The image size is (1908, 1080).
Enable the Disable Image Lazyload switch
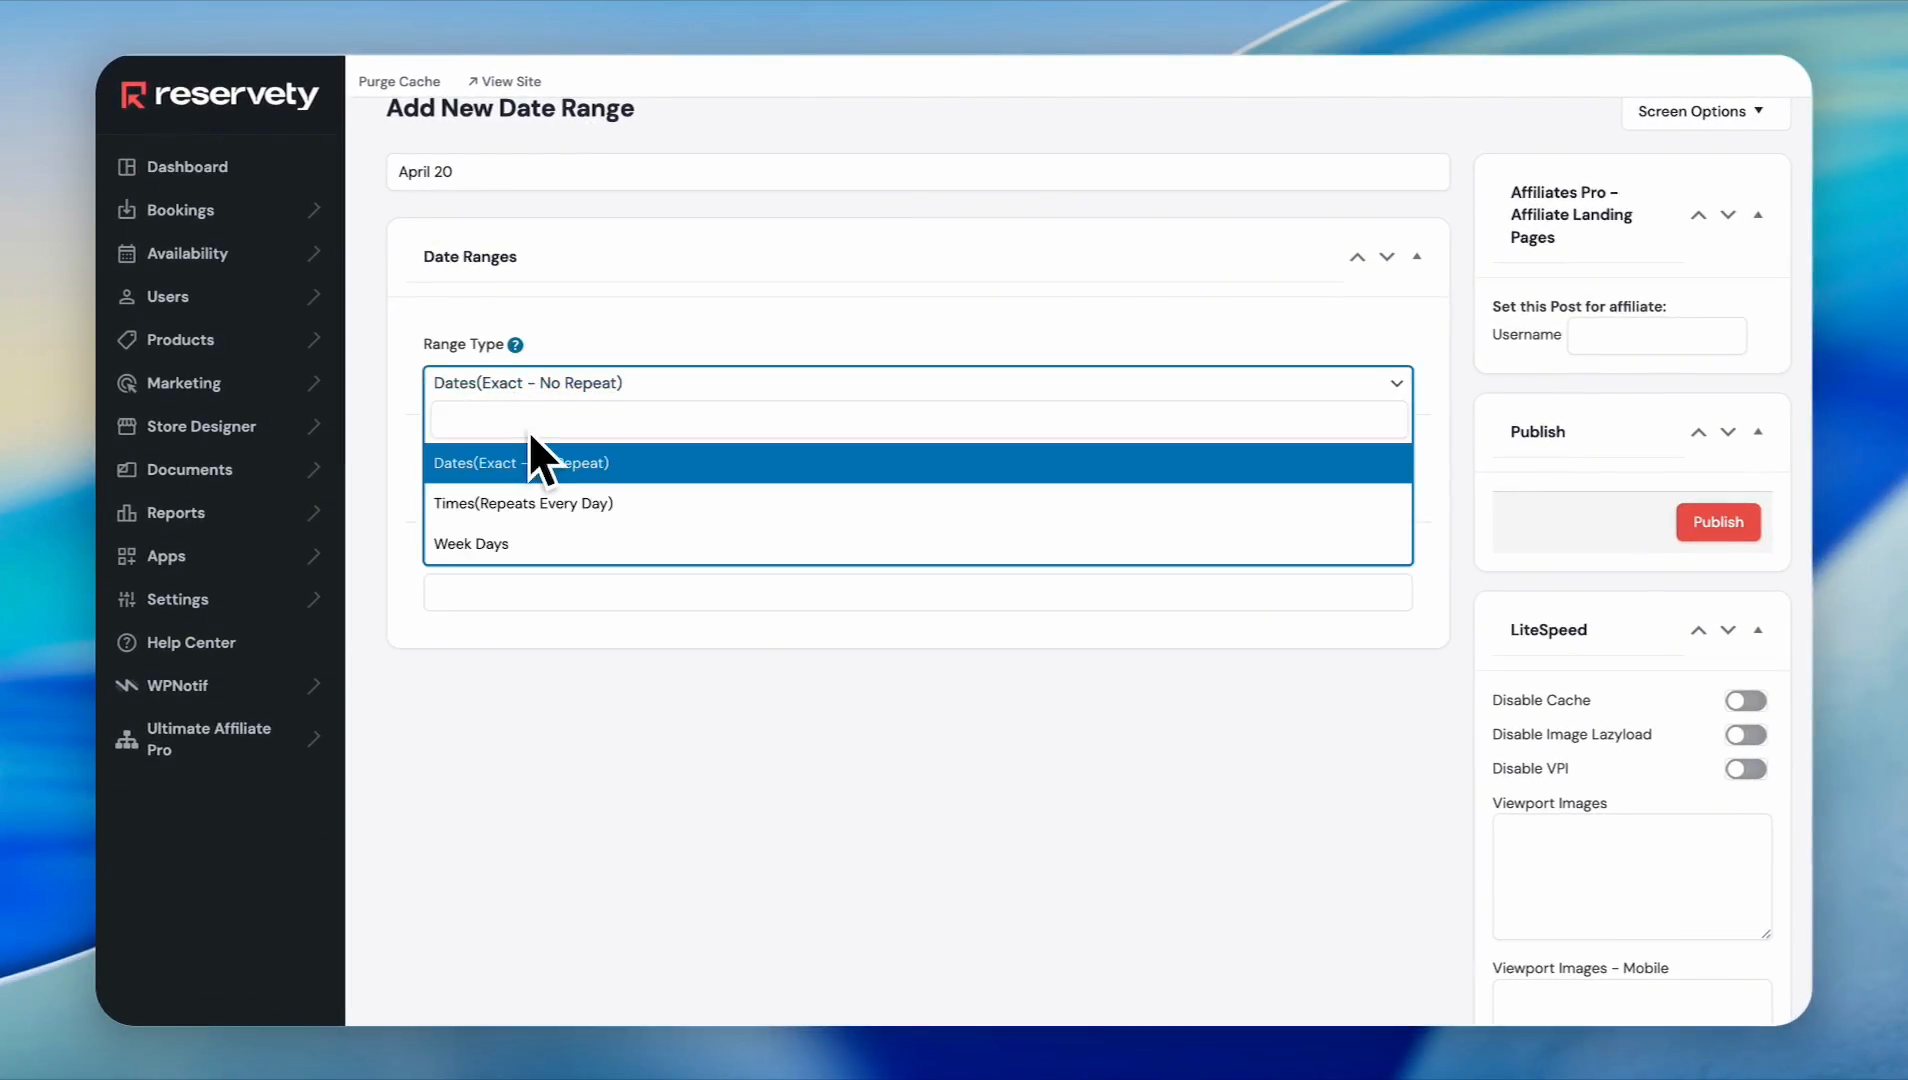tap(1745, 735)
